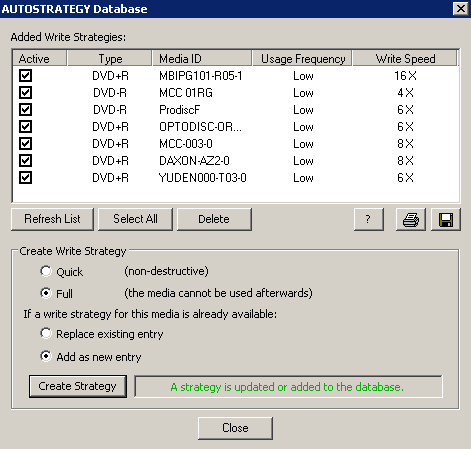Select the Quick non-destructive radio option
Screen dimensions: 471x449
(x=46, y=271)
